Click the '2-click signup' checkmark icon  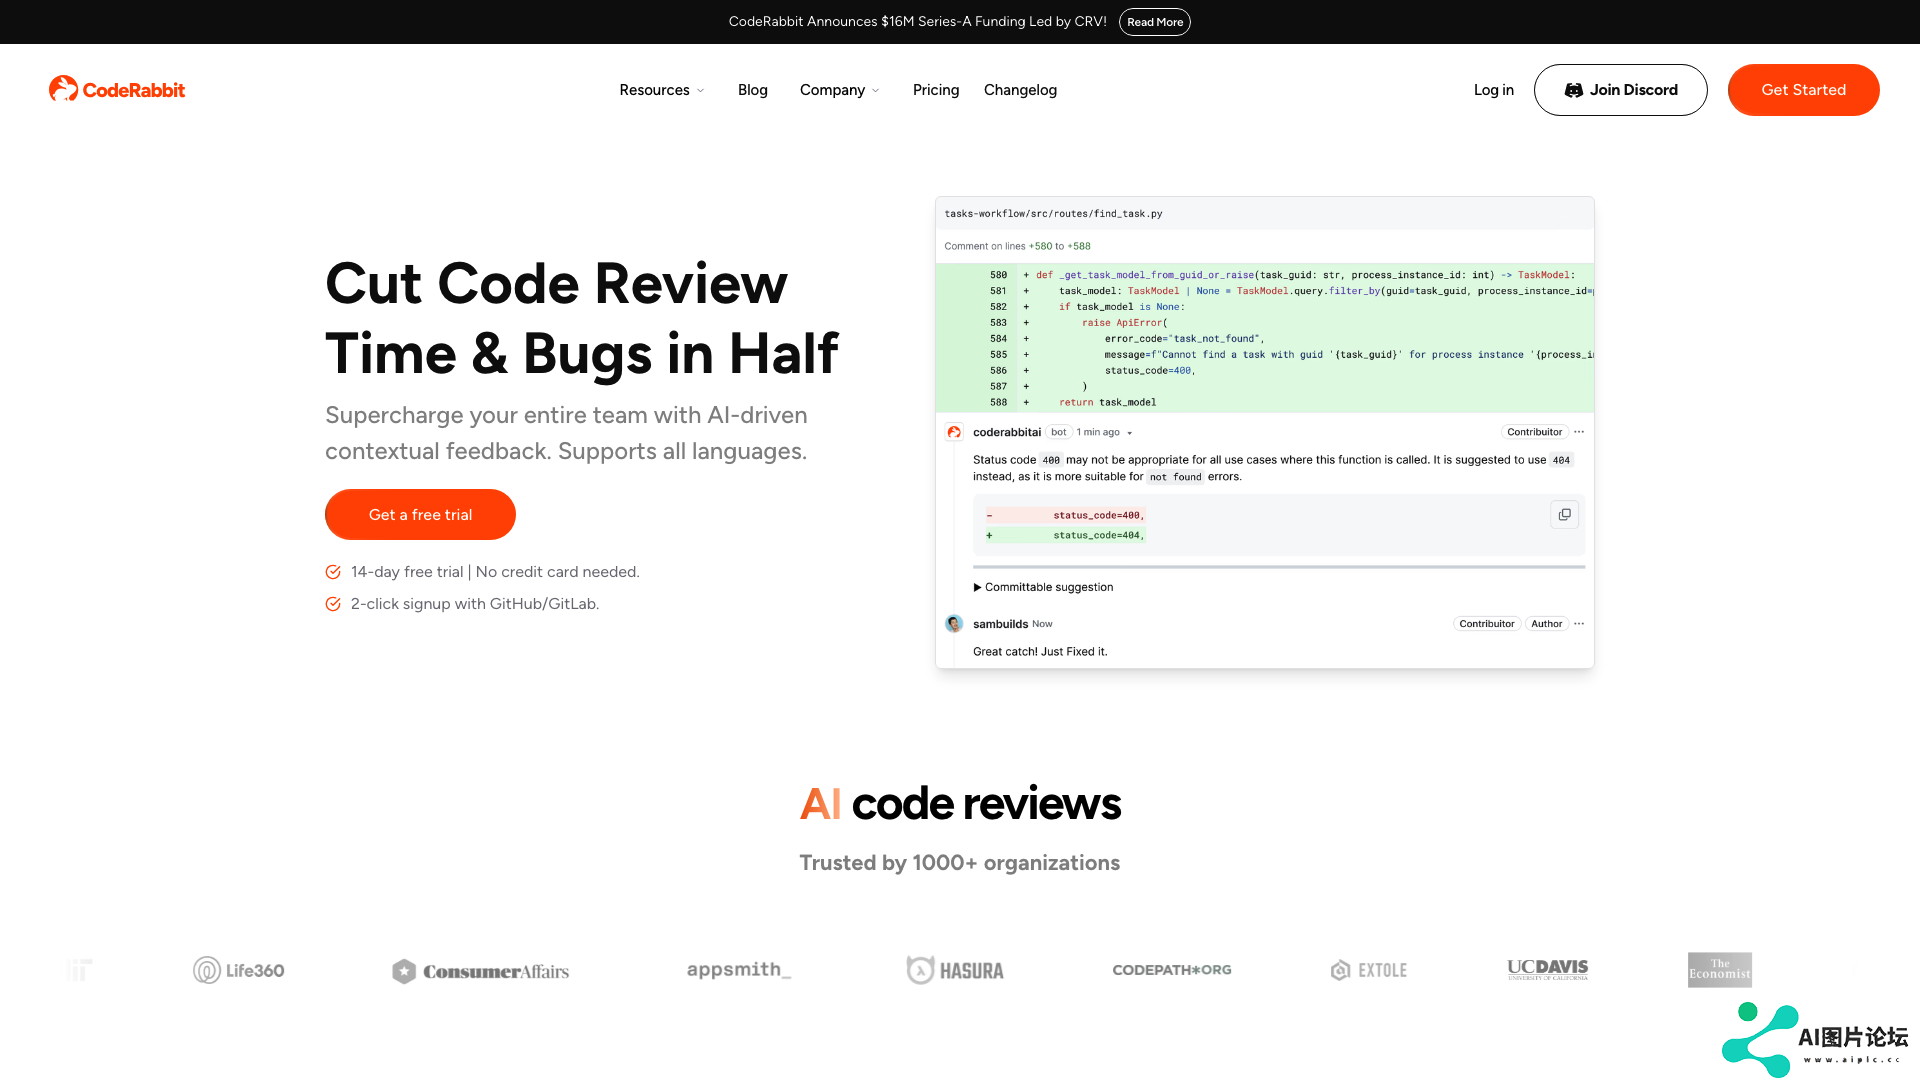click(x=333, y=604)
